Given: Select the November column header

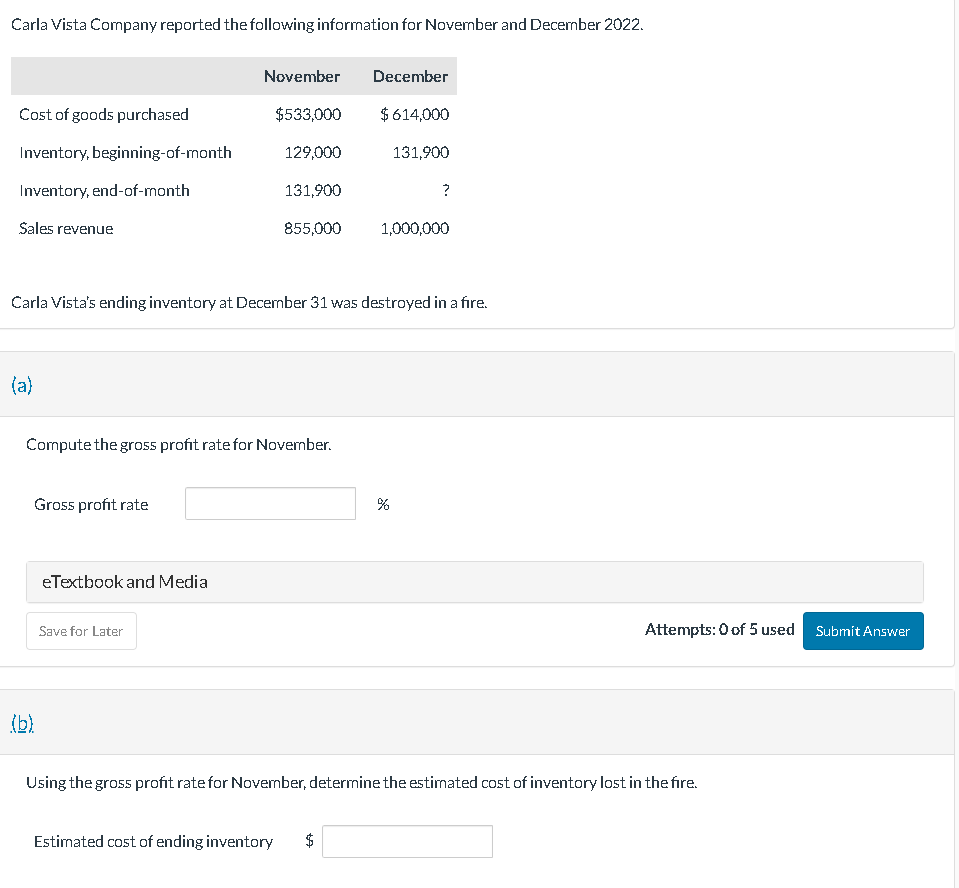Looking at the screenshot, I should (301, 76).
